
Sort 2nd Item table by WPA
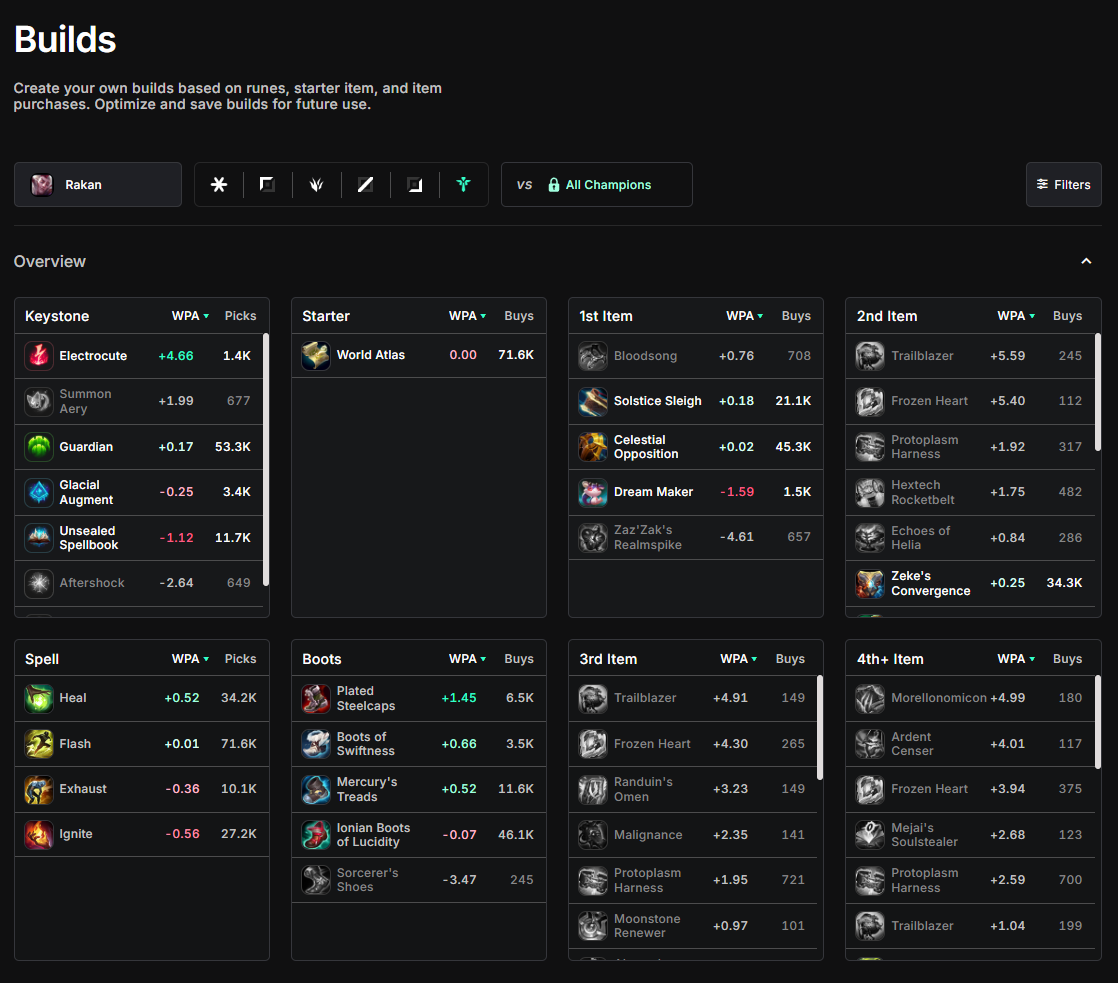click(x=1015, y=316)
